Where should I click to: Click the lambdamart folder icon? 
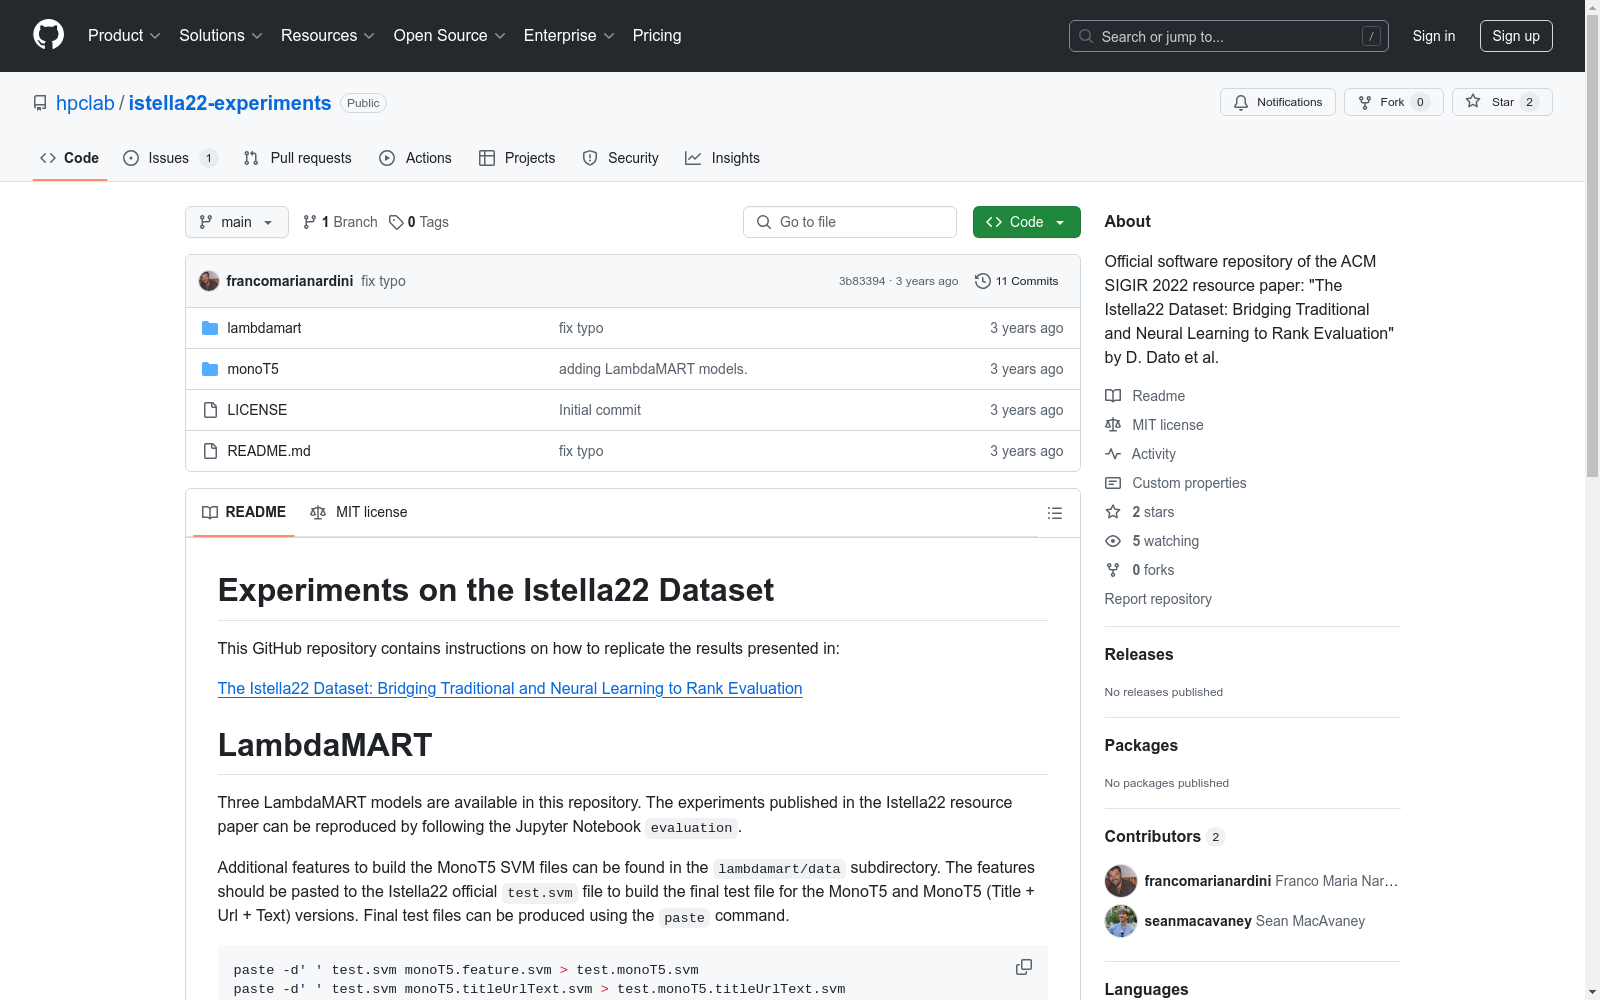click(x=210, y=328)
